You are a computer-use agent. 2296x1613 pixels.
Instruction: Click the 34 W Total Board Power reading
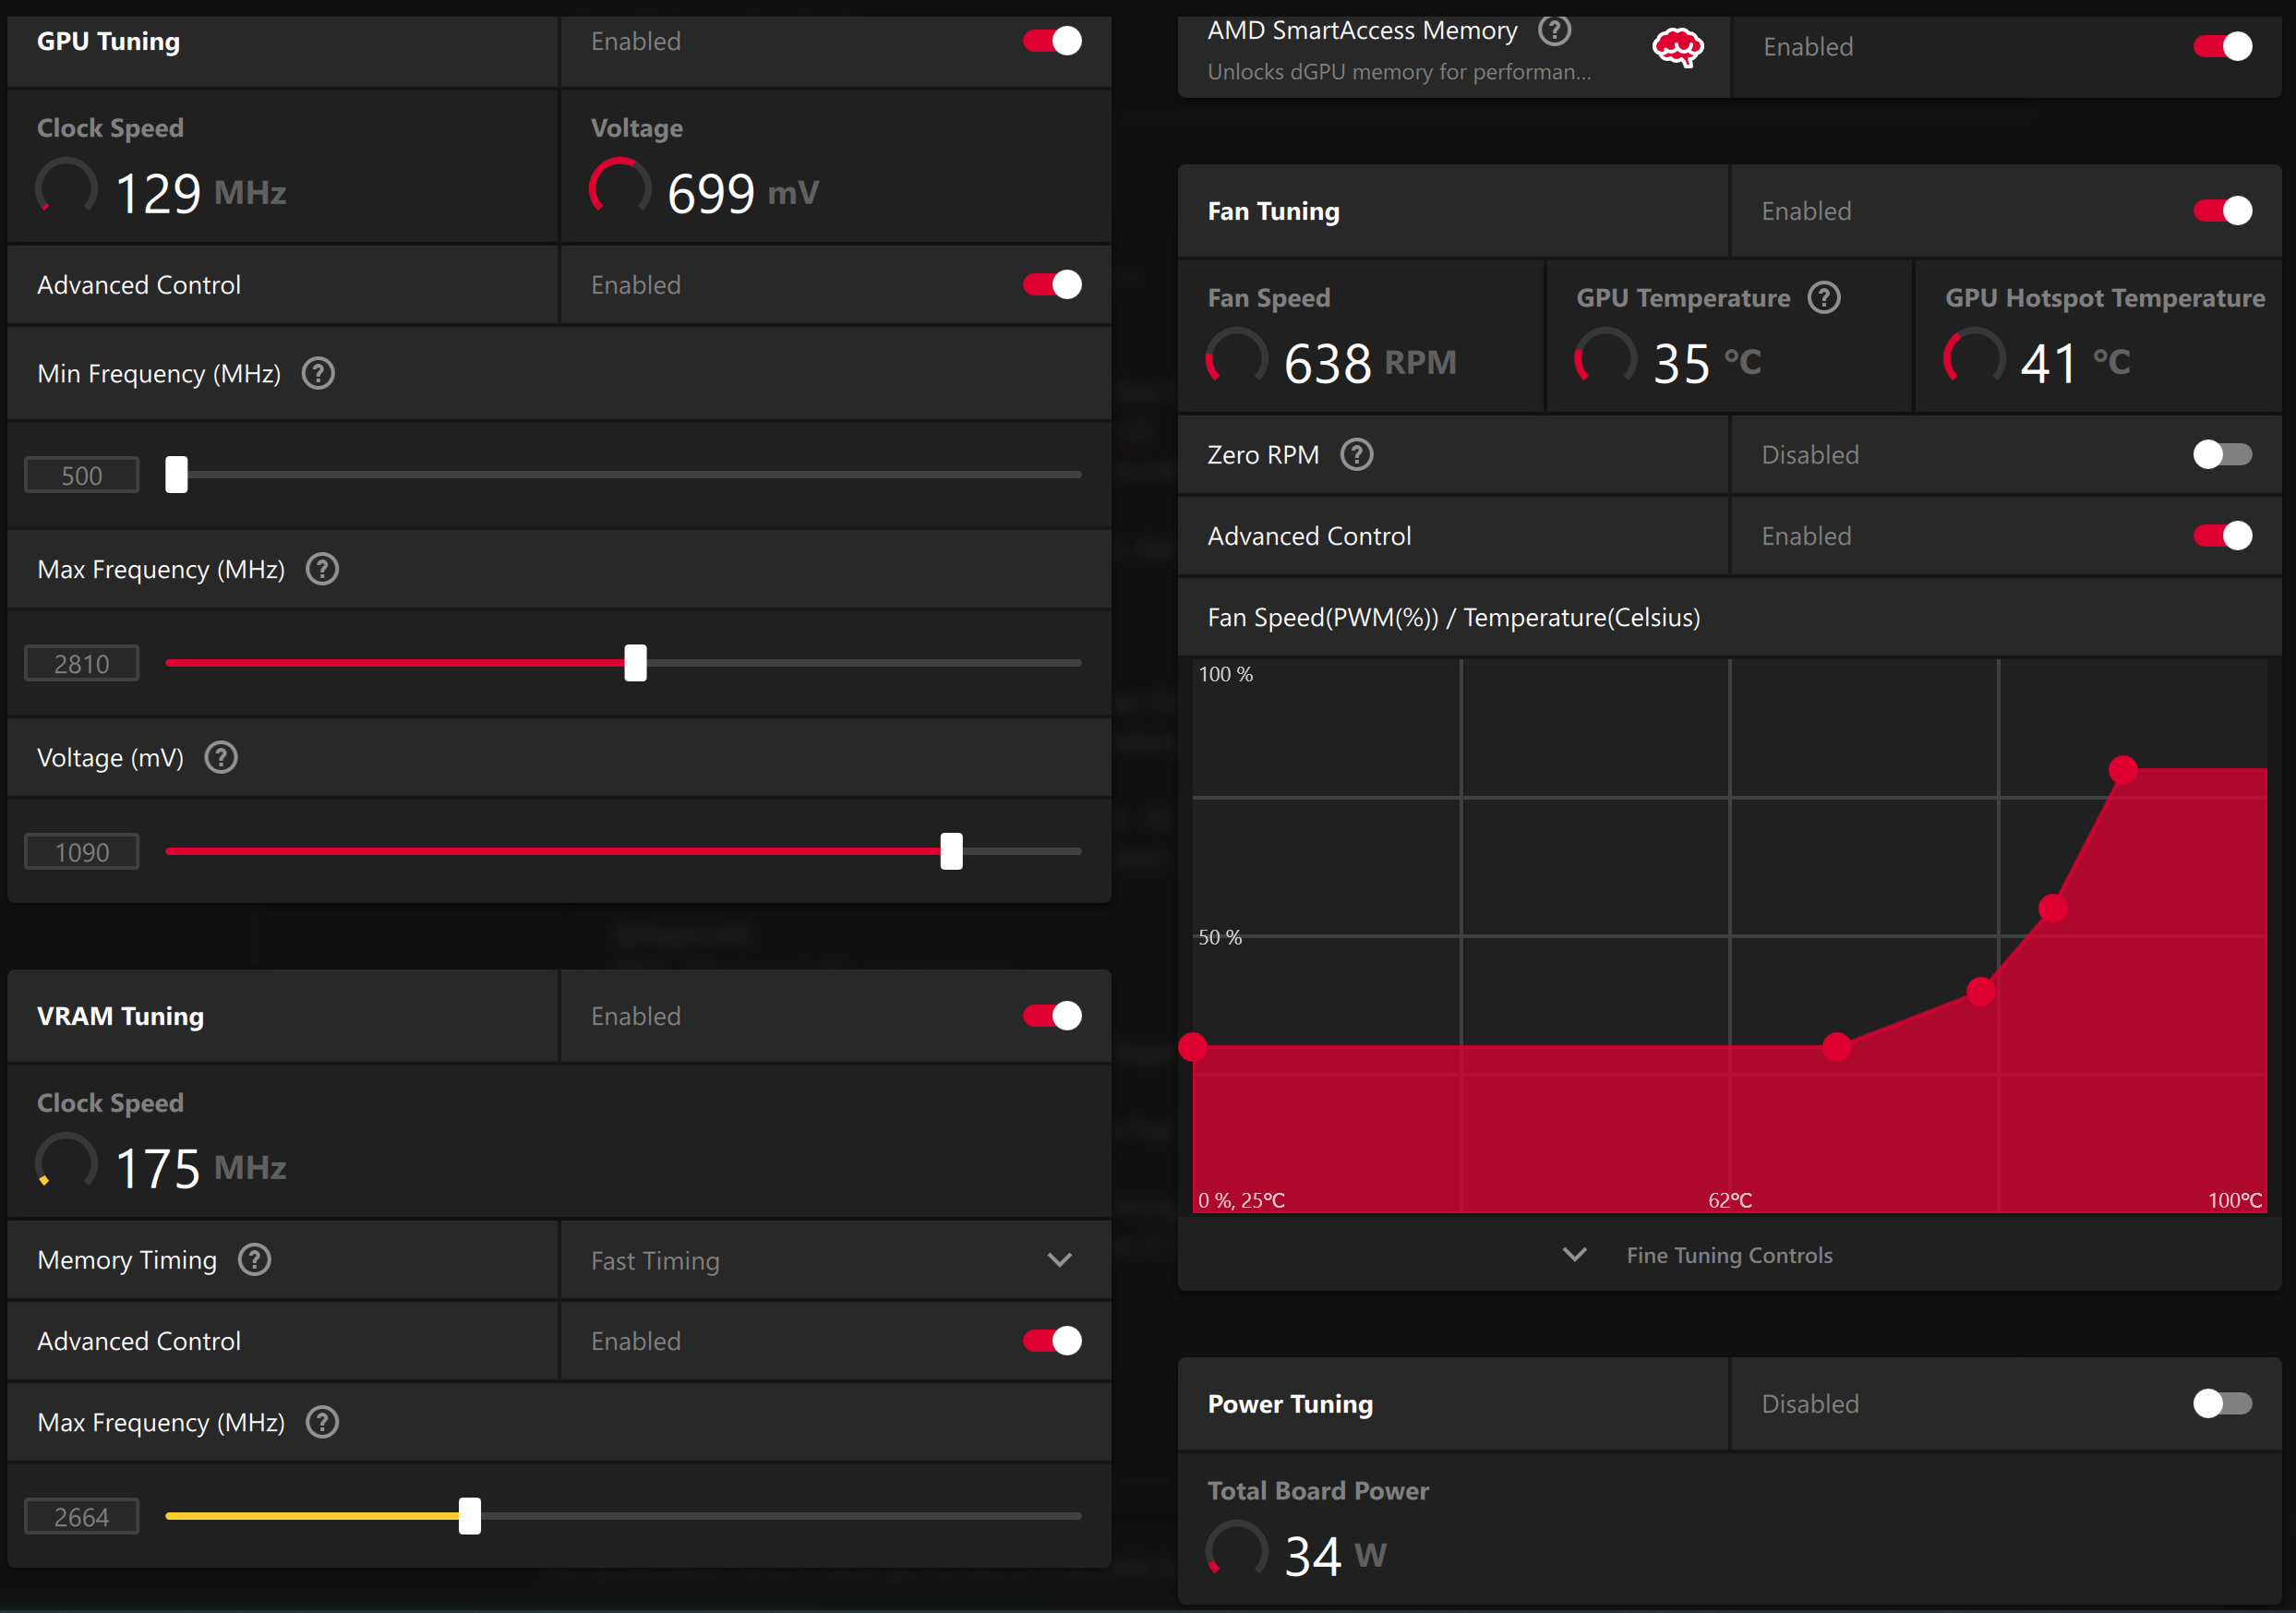click(1335, 1556)
